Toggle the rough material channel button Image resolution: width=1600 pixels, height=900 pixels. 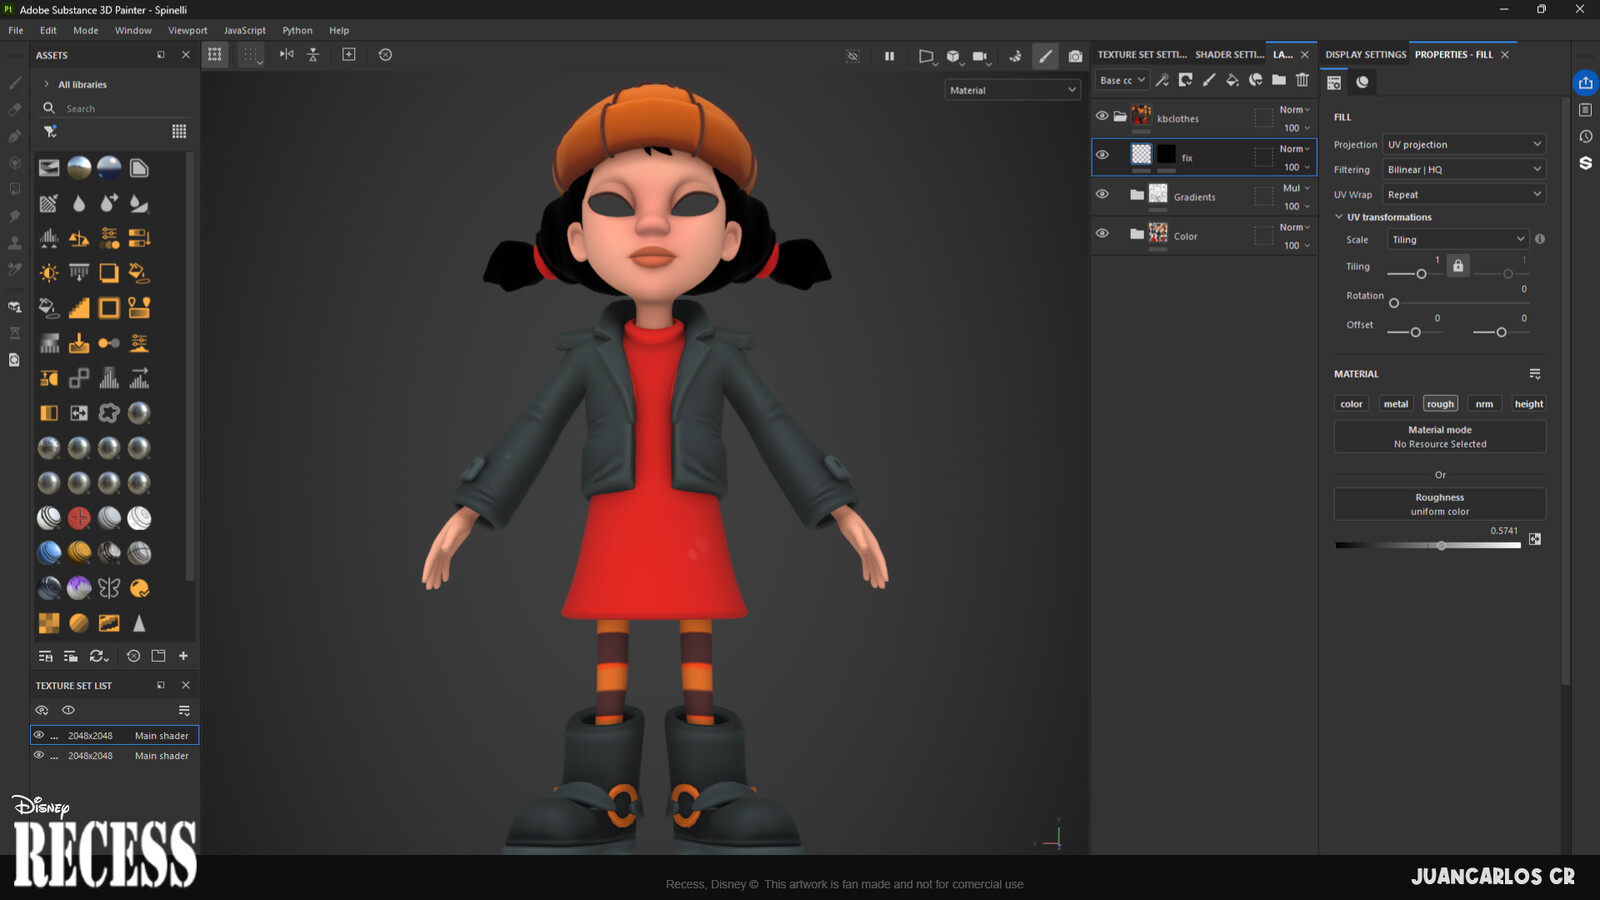(x=1440, y=404)
